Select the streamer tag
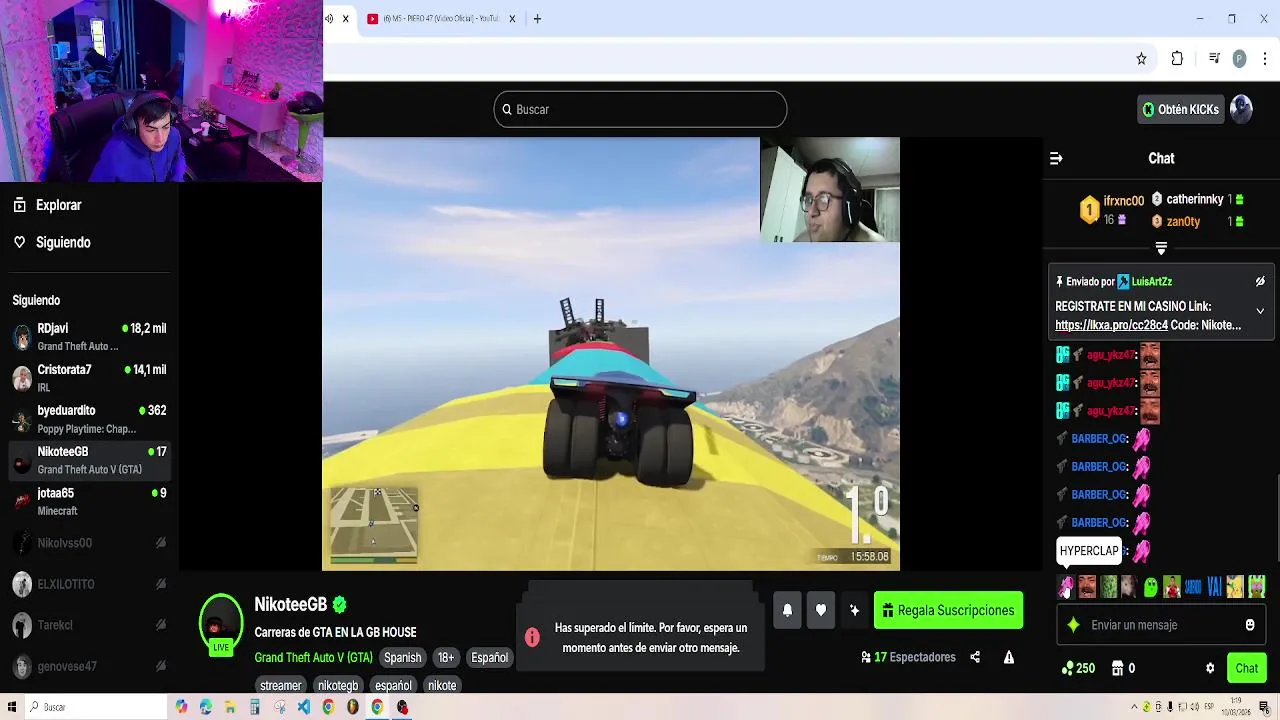The width and height of the screenshot is (1280, 720). click(x=280, y=685)
